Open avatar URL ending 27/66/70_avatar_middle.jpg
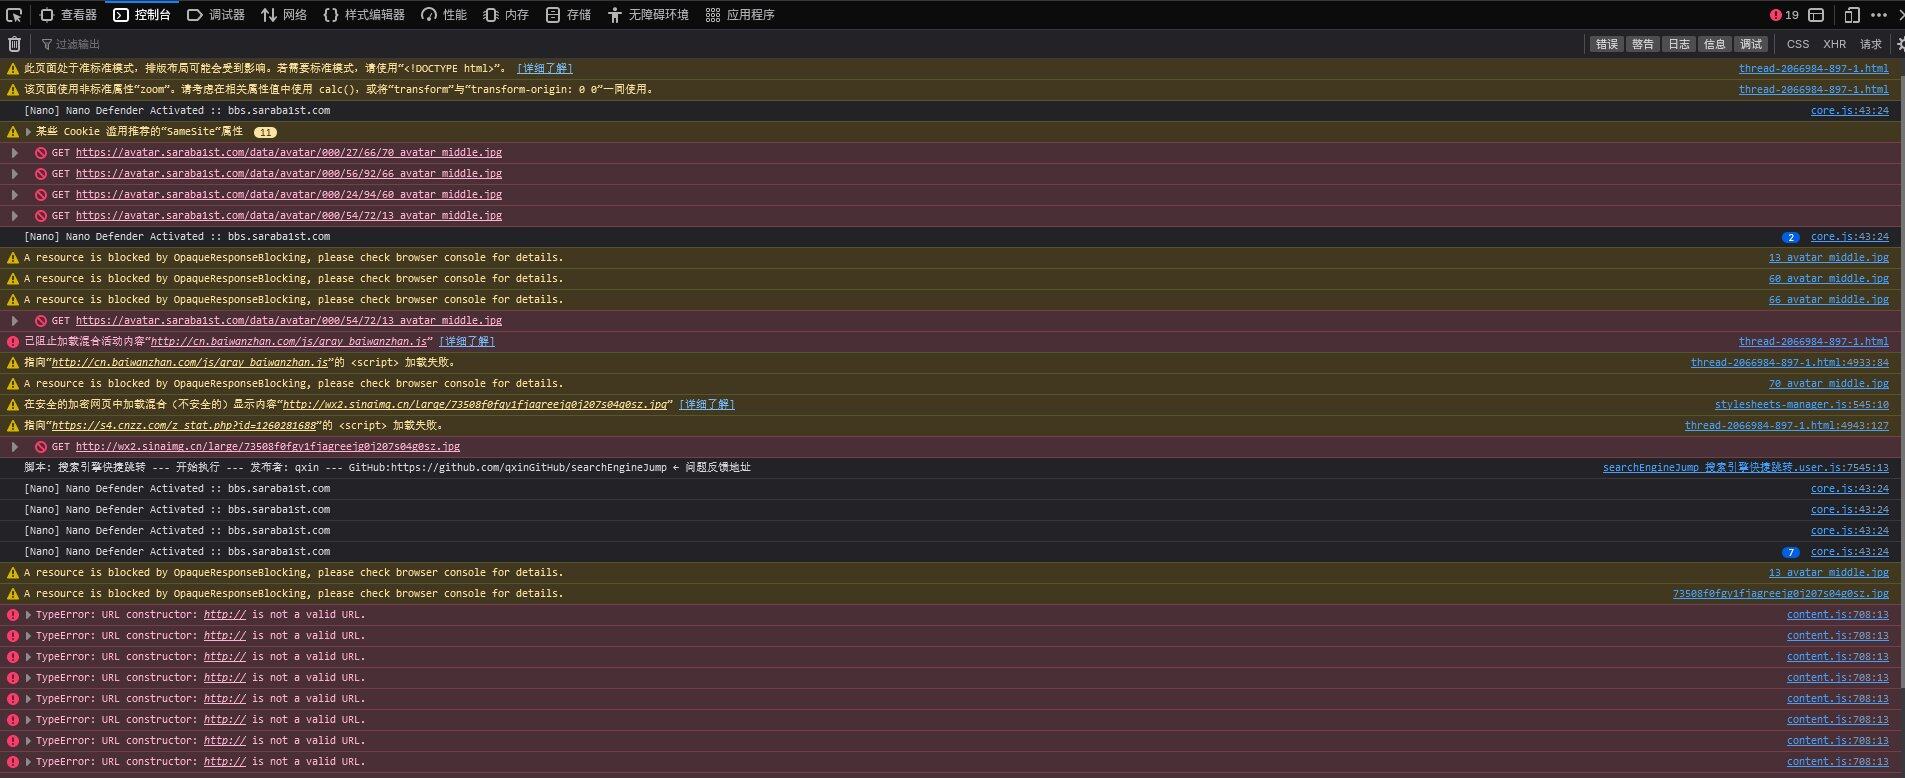The height and width of the screenshot is (778, 1905). coord(289,153)
